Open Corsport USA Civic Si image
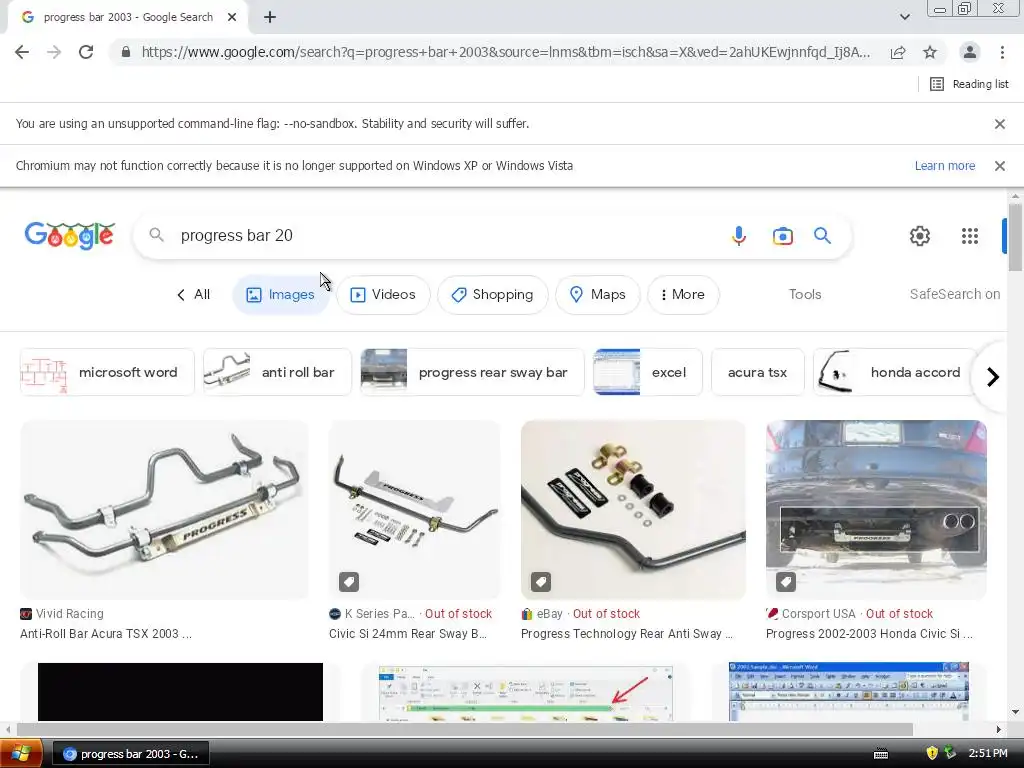 [876, 509]
